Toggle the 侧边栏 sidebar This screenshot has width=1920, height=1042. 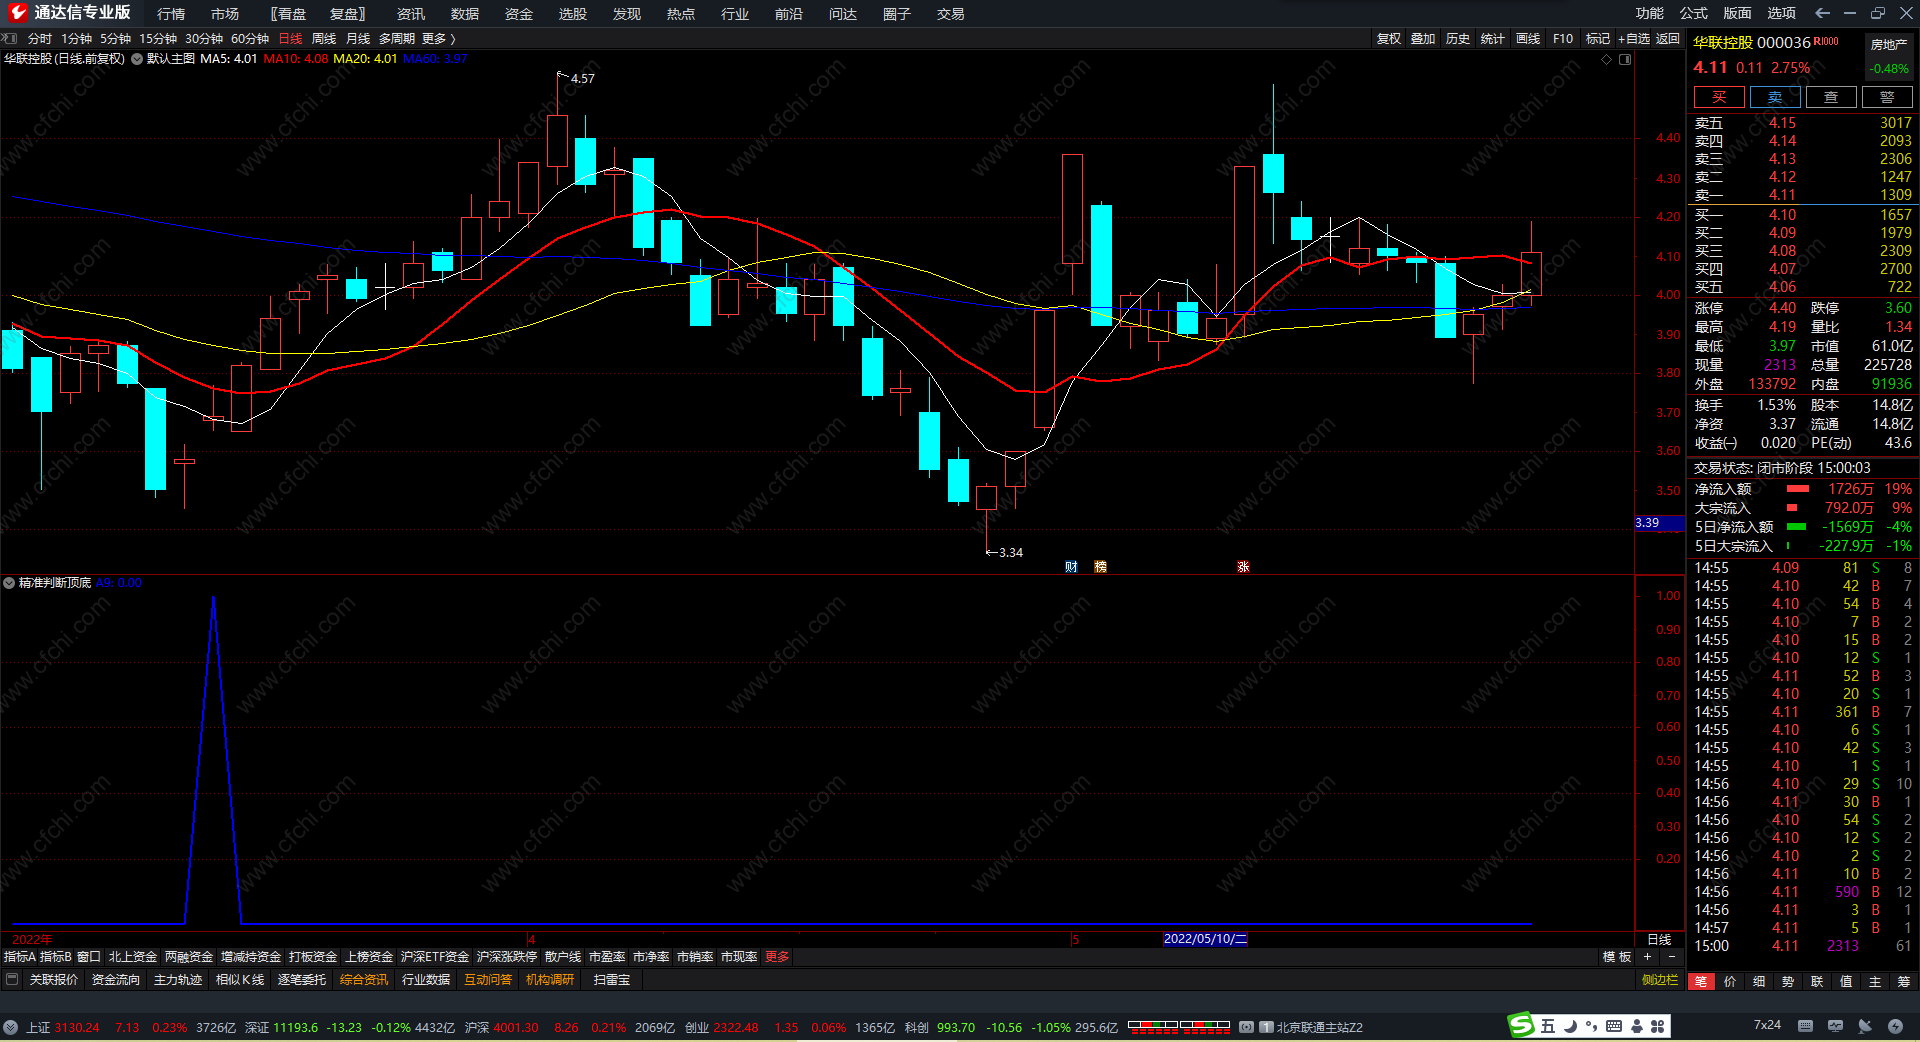click(x=1660, y=980)
